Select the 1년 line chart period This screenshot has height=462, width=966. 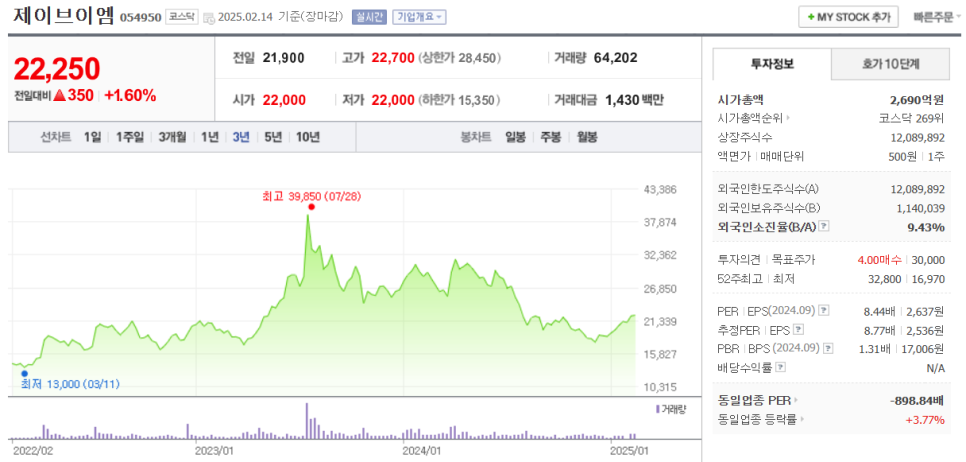tap(209, 137)
